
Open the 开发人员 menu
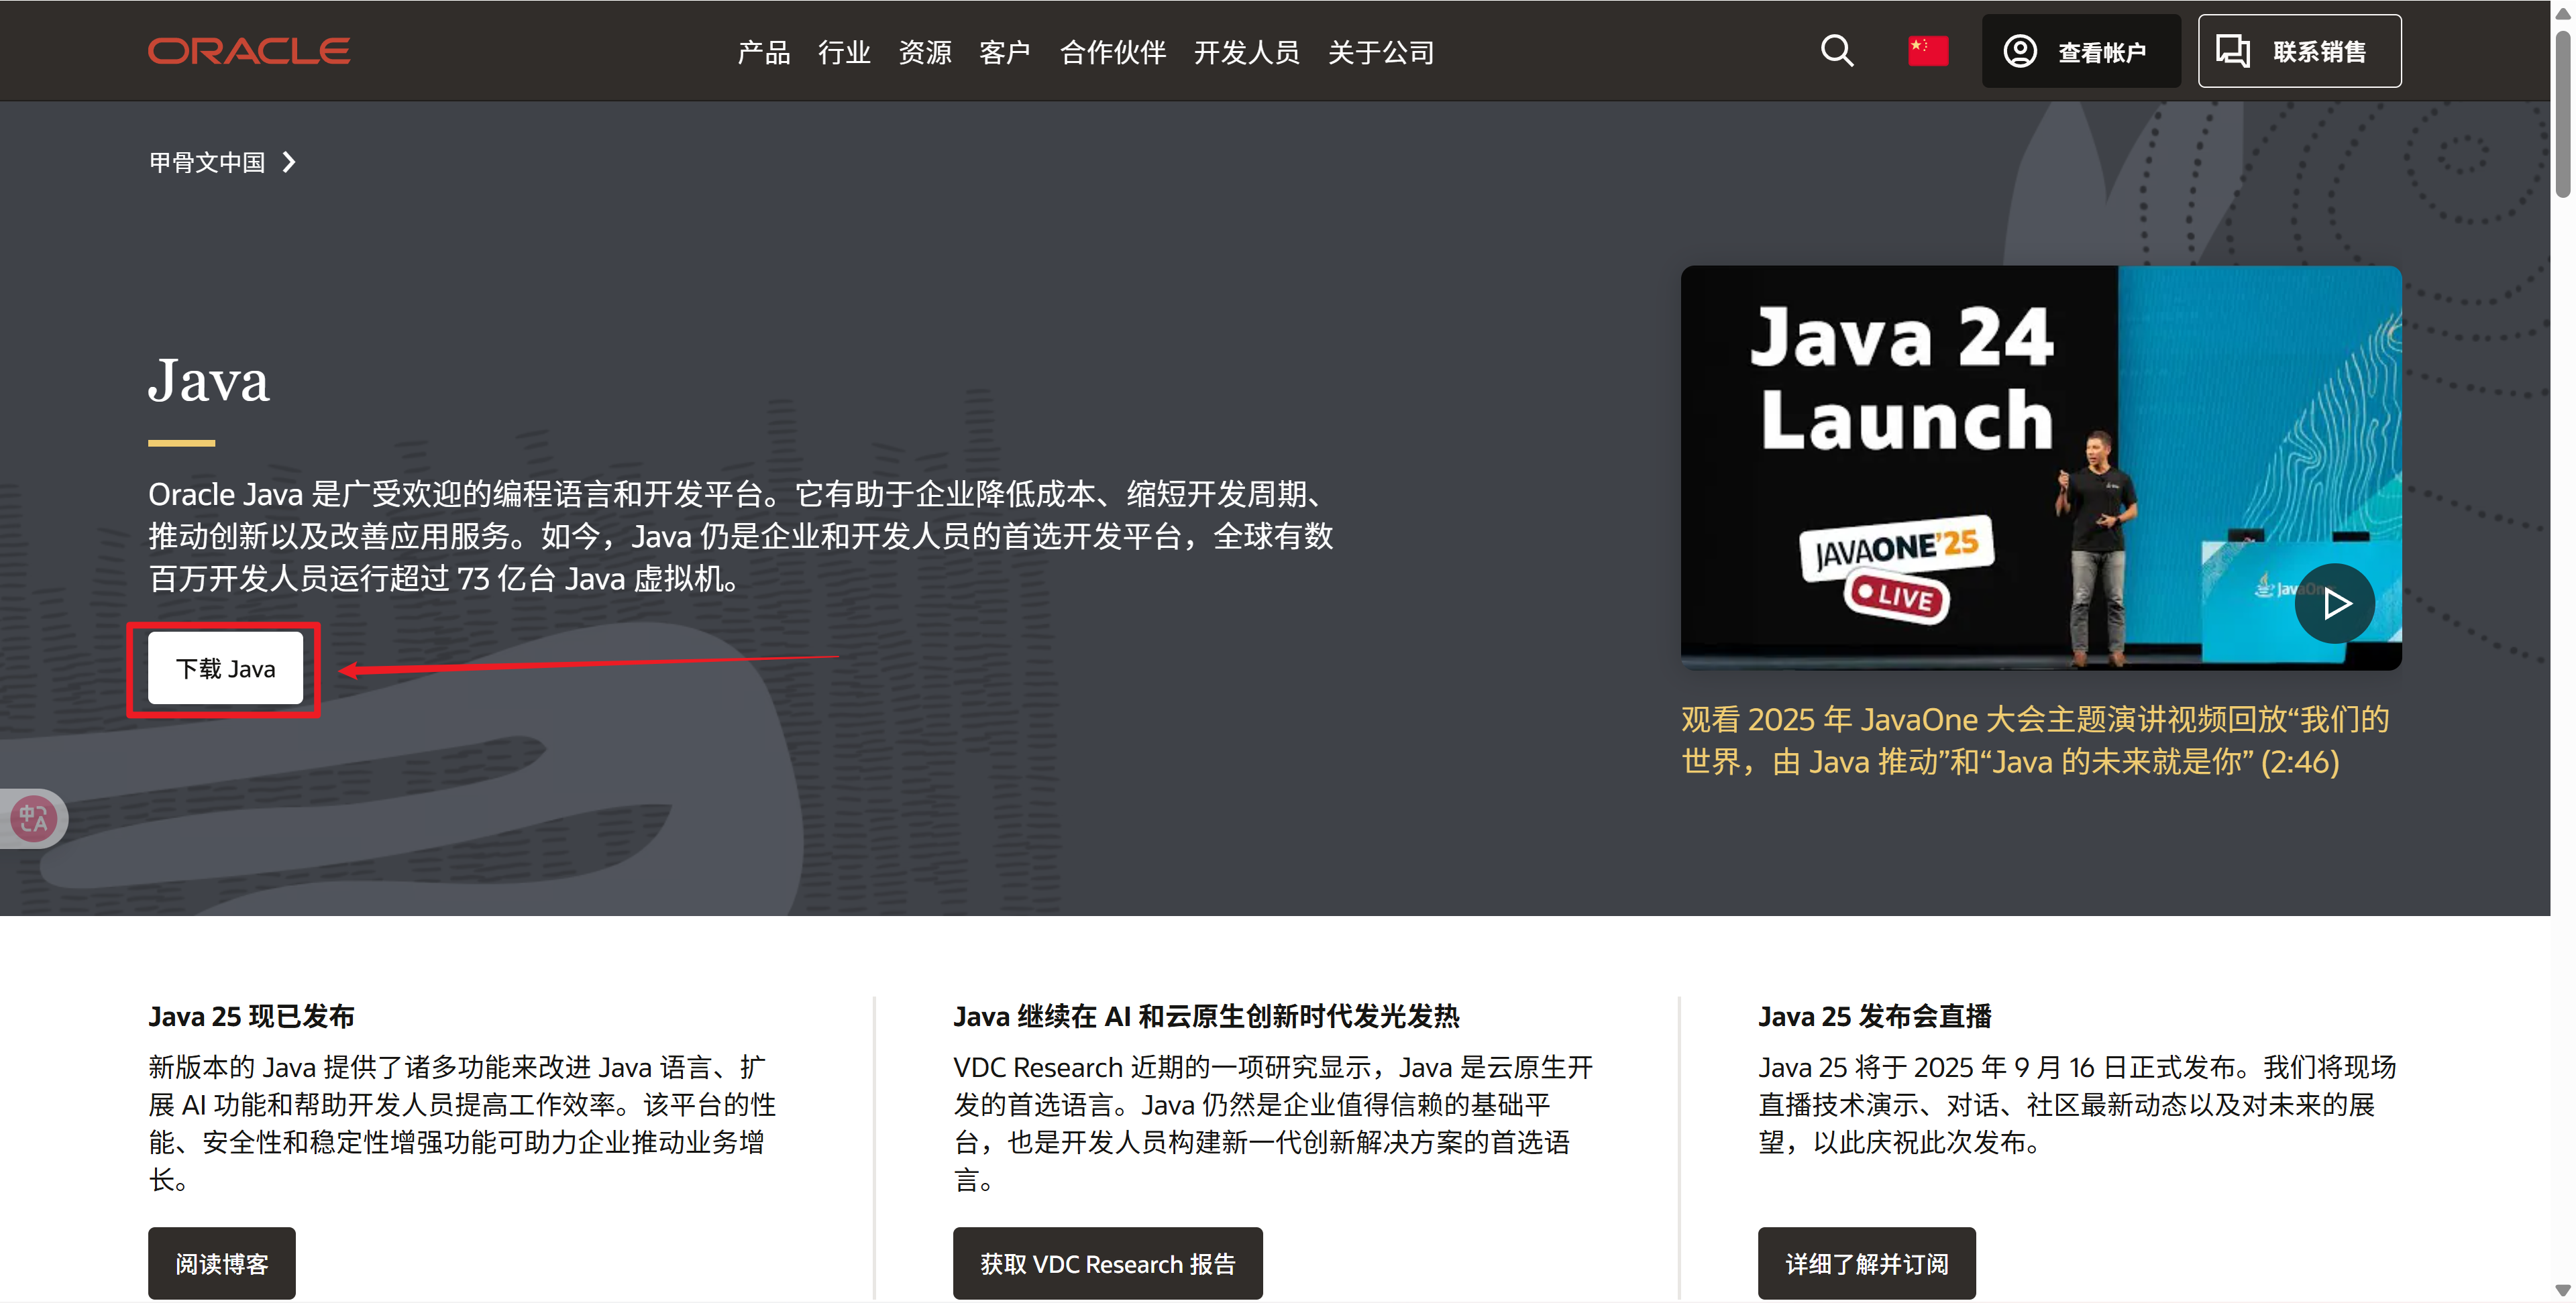pos(1246,52)
